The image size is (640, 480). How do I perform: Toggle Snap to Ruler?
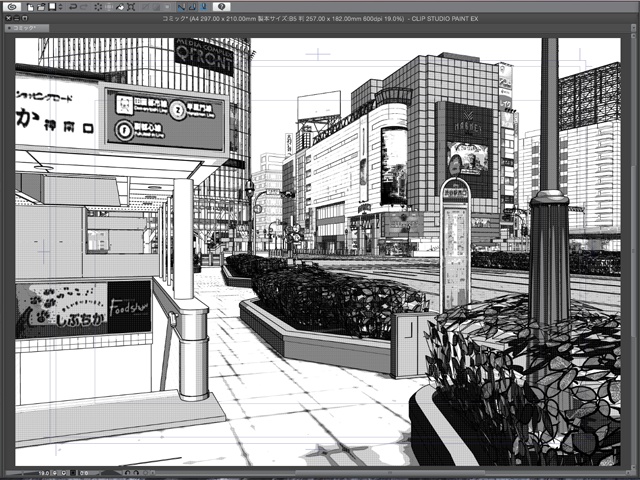click(182, 7)
